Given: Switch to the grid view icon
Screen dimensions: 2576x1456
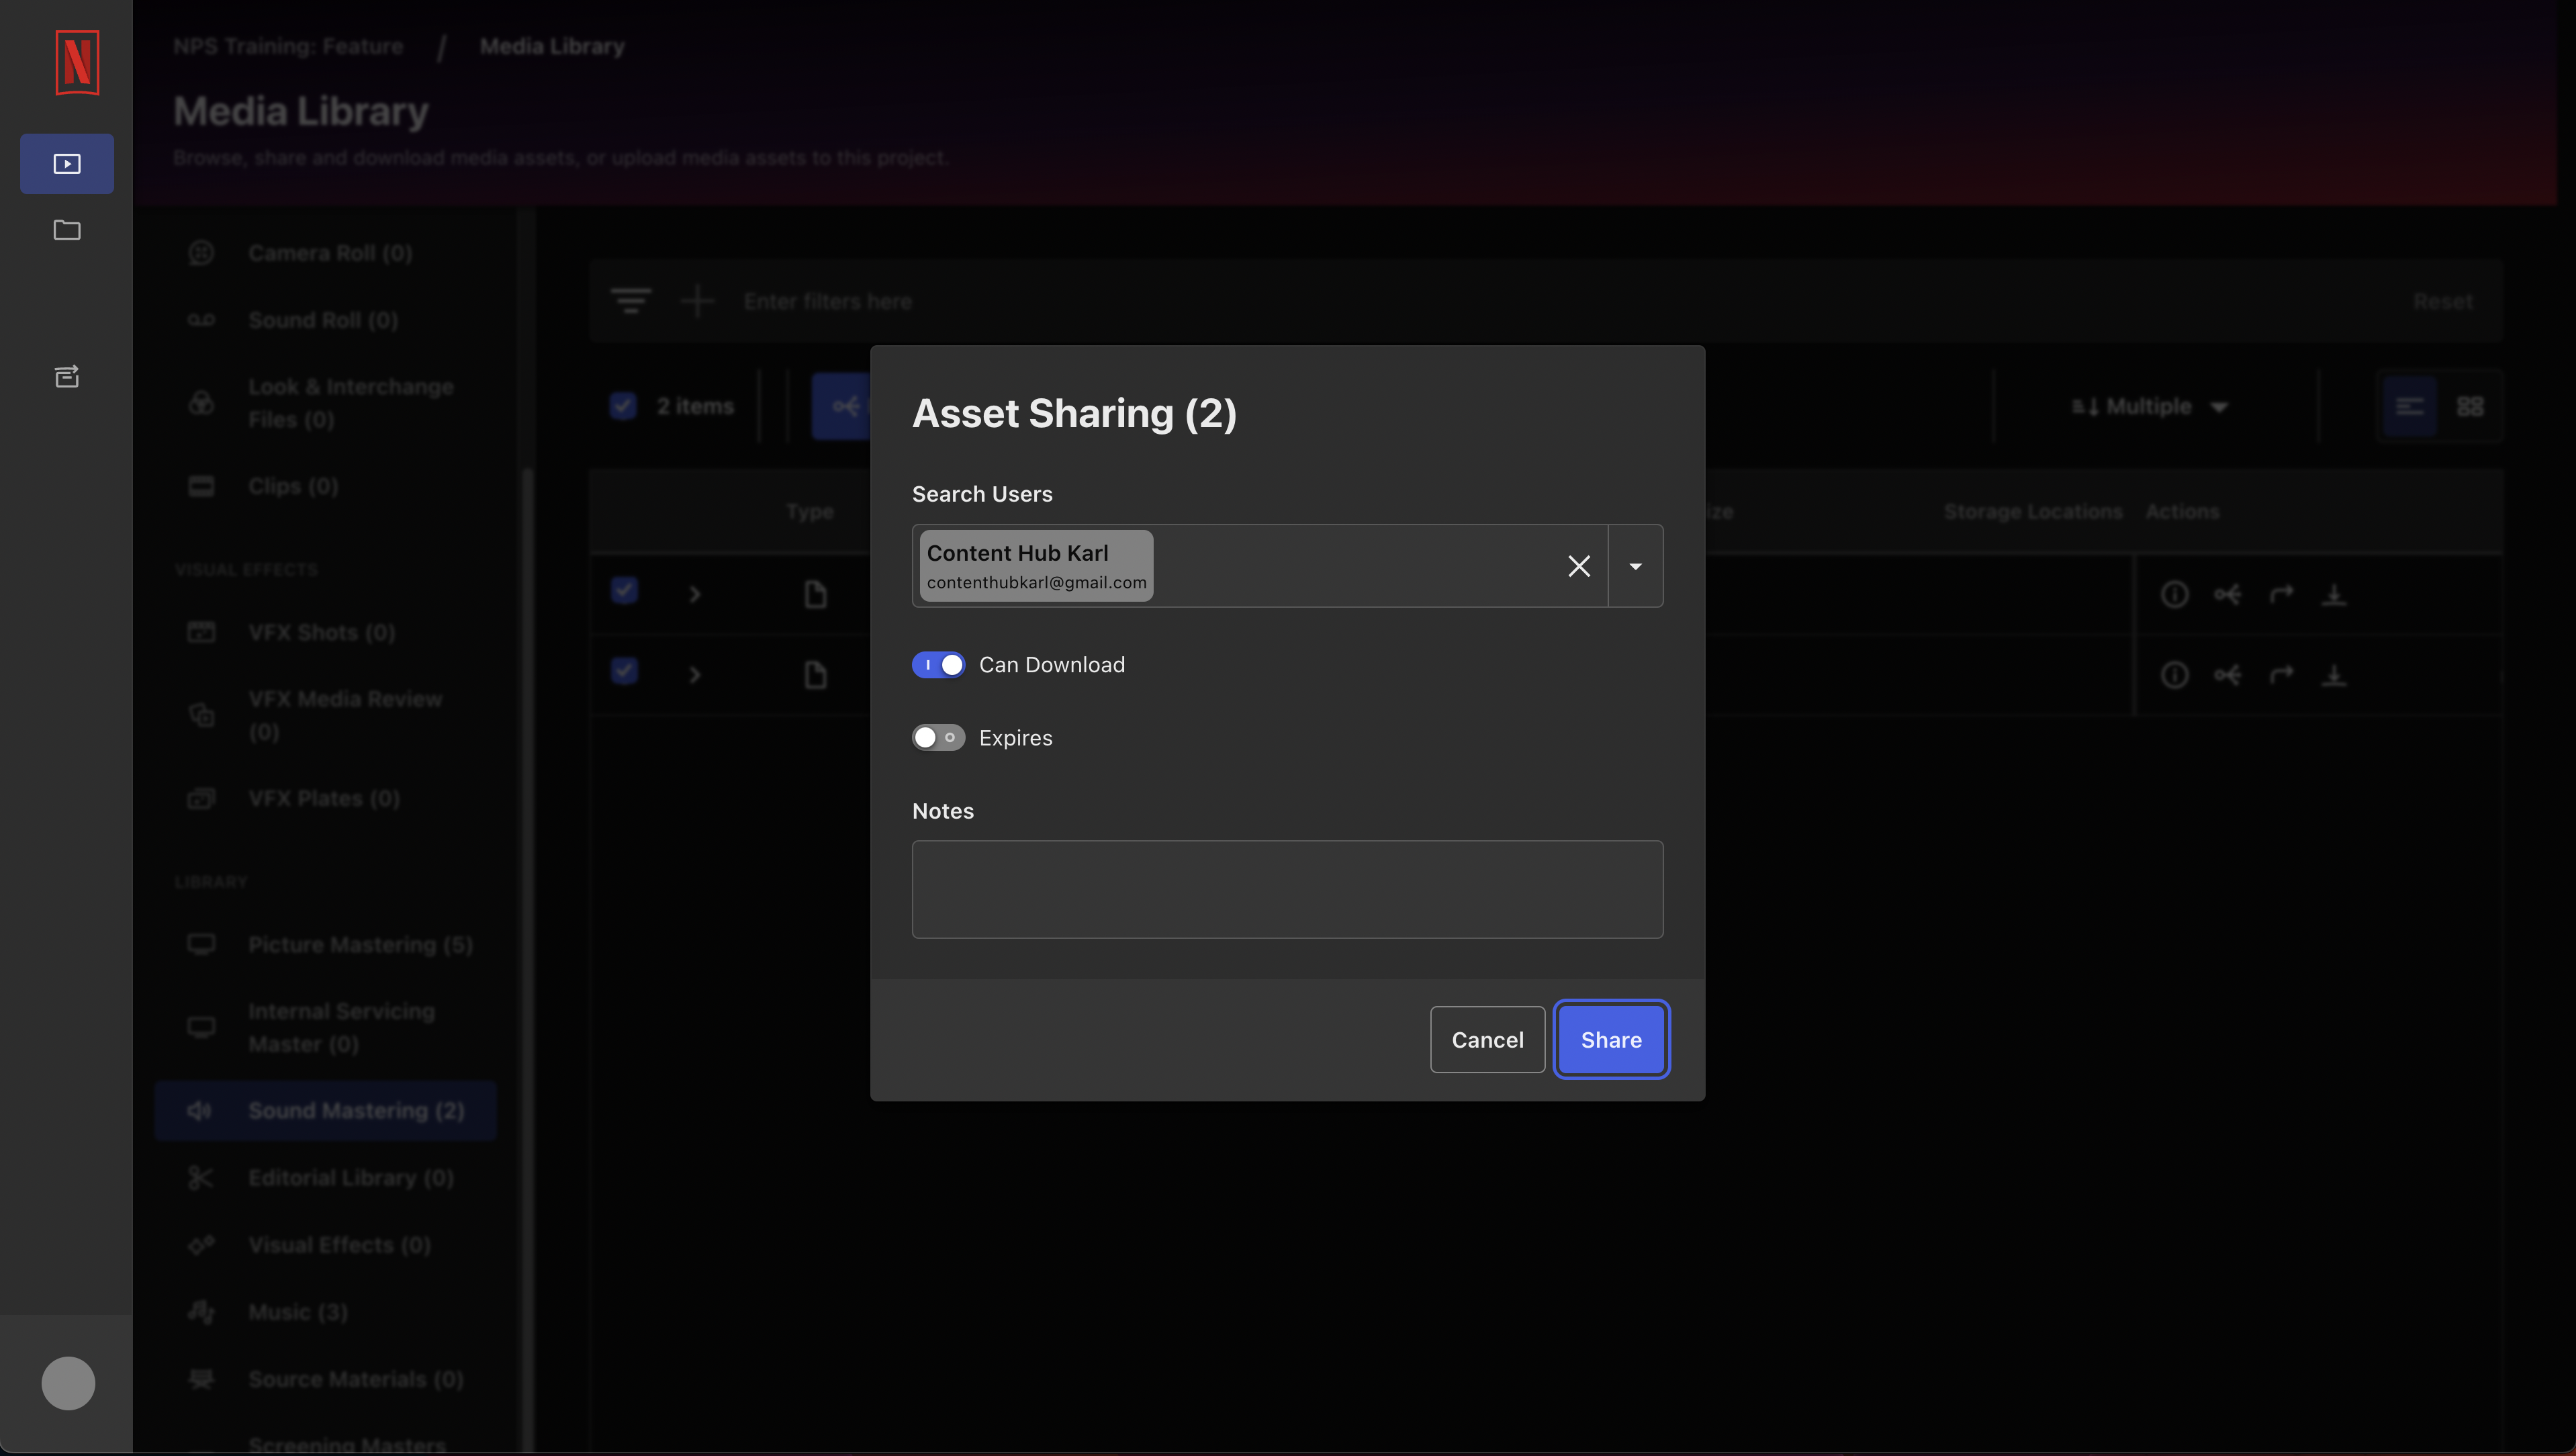Looking at the screenshot, I should [x=2470, y=407].
